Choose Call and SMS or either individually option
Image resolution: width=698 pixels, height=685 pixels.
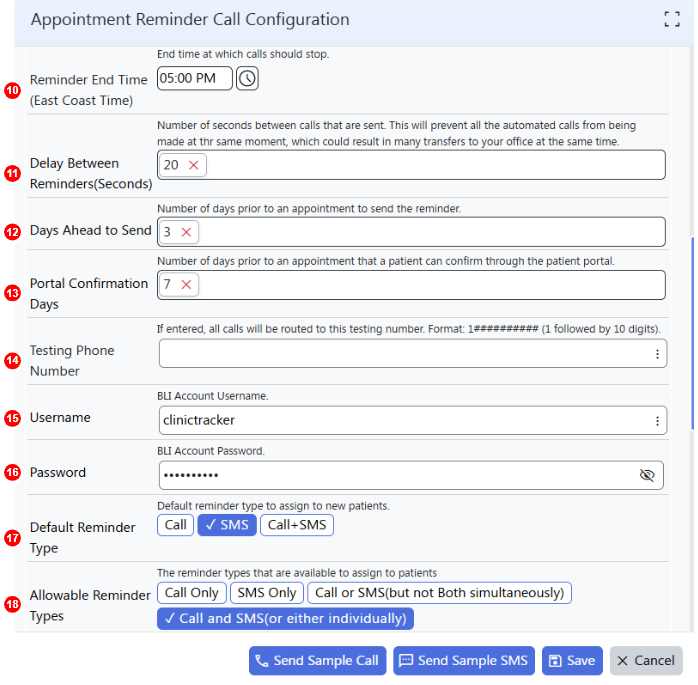tap(285, 619)
